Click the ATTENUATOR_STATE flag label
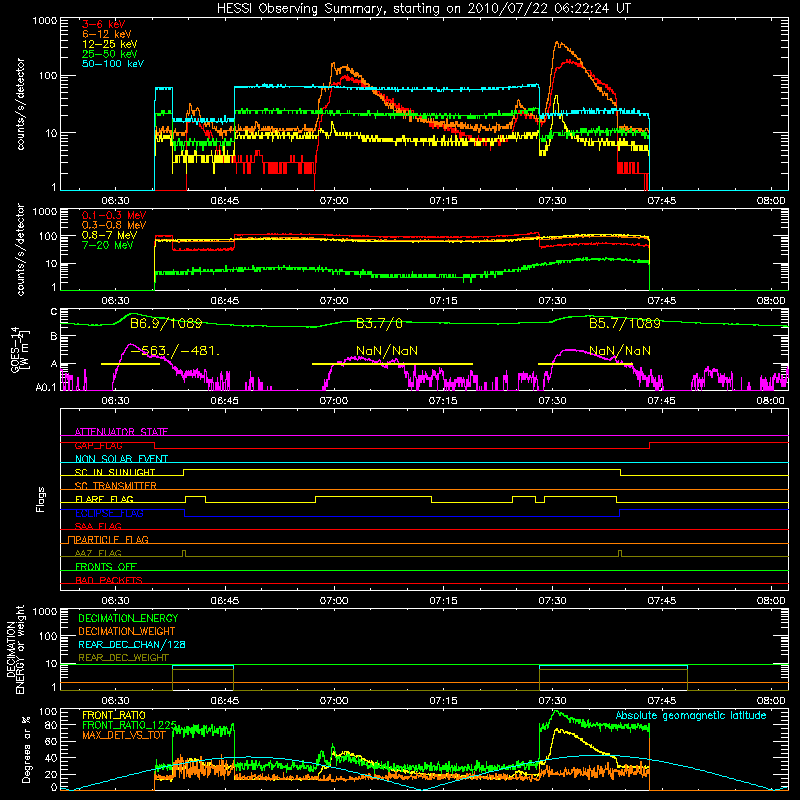Viewport: 800px width, 800px height. tap(121, 432)
